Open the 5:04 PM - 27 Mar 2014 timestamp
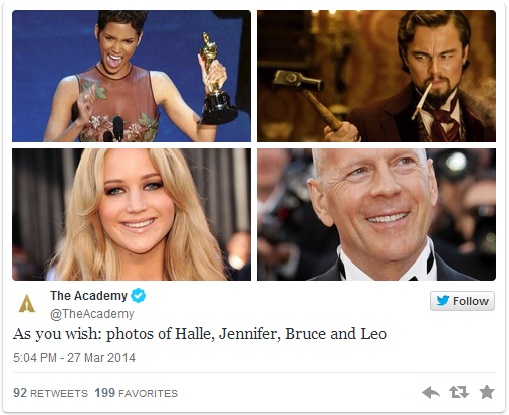 (x=74, y=358)
